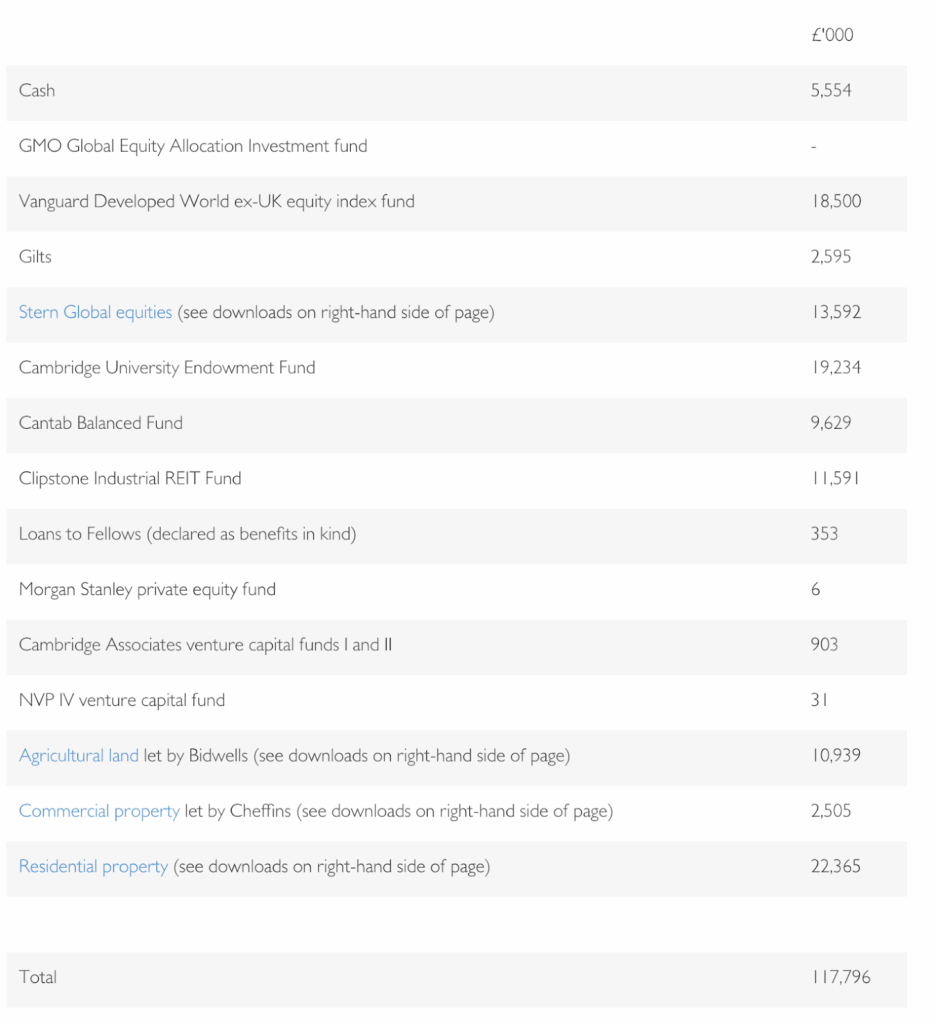Open the Stern Global equities link
Image resolution: width=936 pixels, height=1024 pixels.
pyautogui.click(x=95, y=312)
